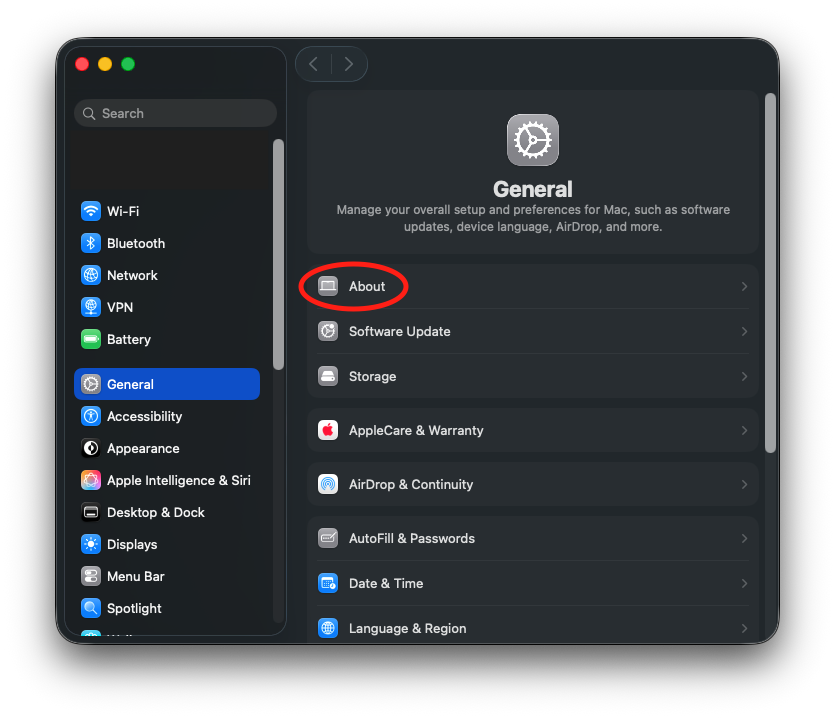Open AutoFill & Passwords chevron
Screen dimensions: 835x718
(744, 538)
